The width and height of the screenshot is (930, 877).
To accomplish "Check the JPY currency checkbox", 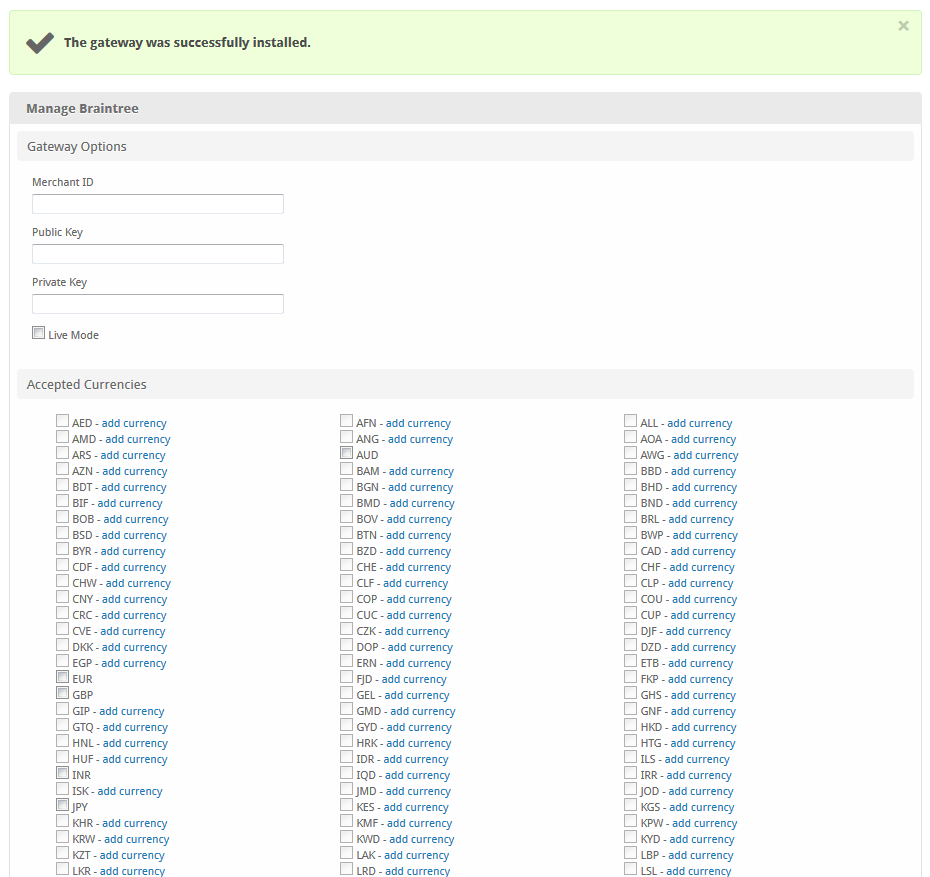I will coord(62,806).
